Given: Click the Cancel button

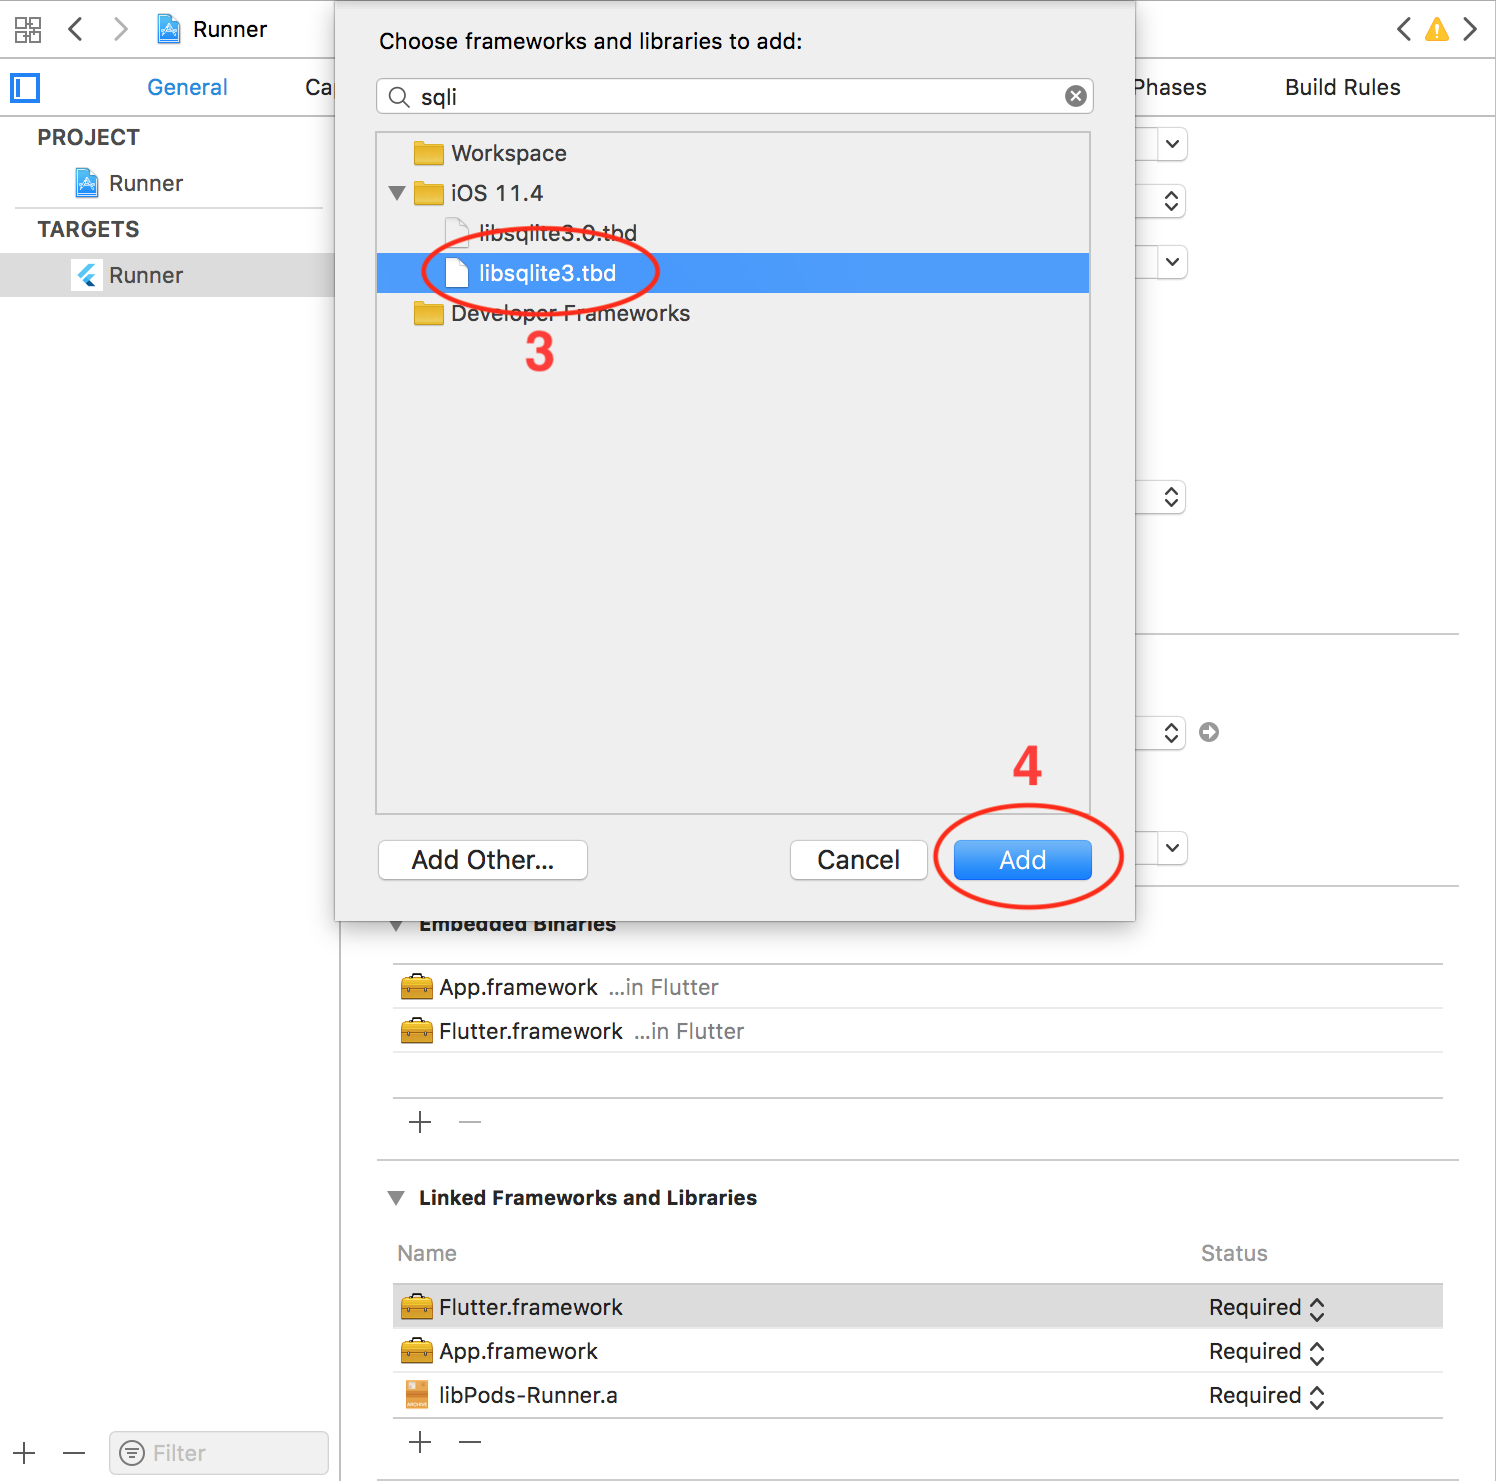Looking at the screenshot, I should 859,860.
